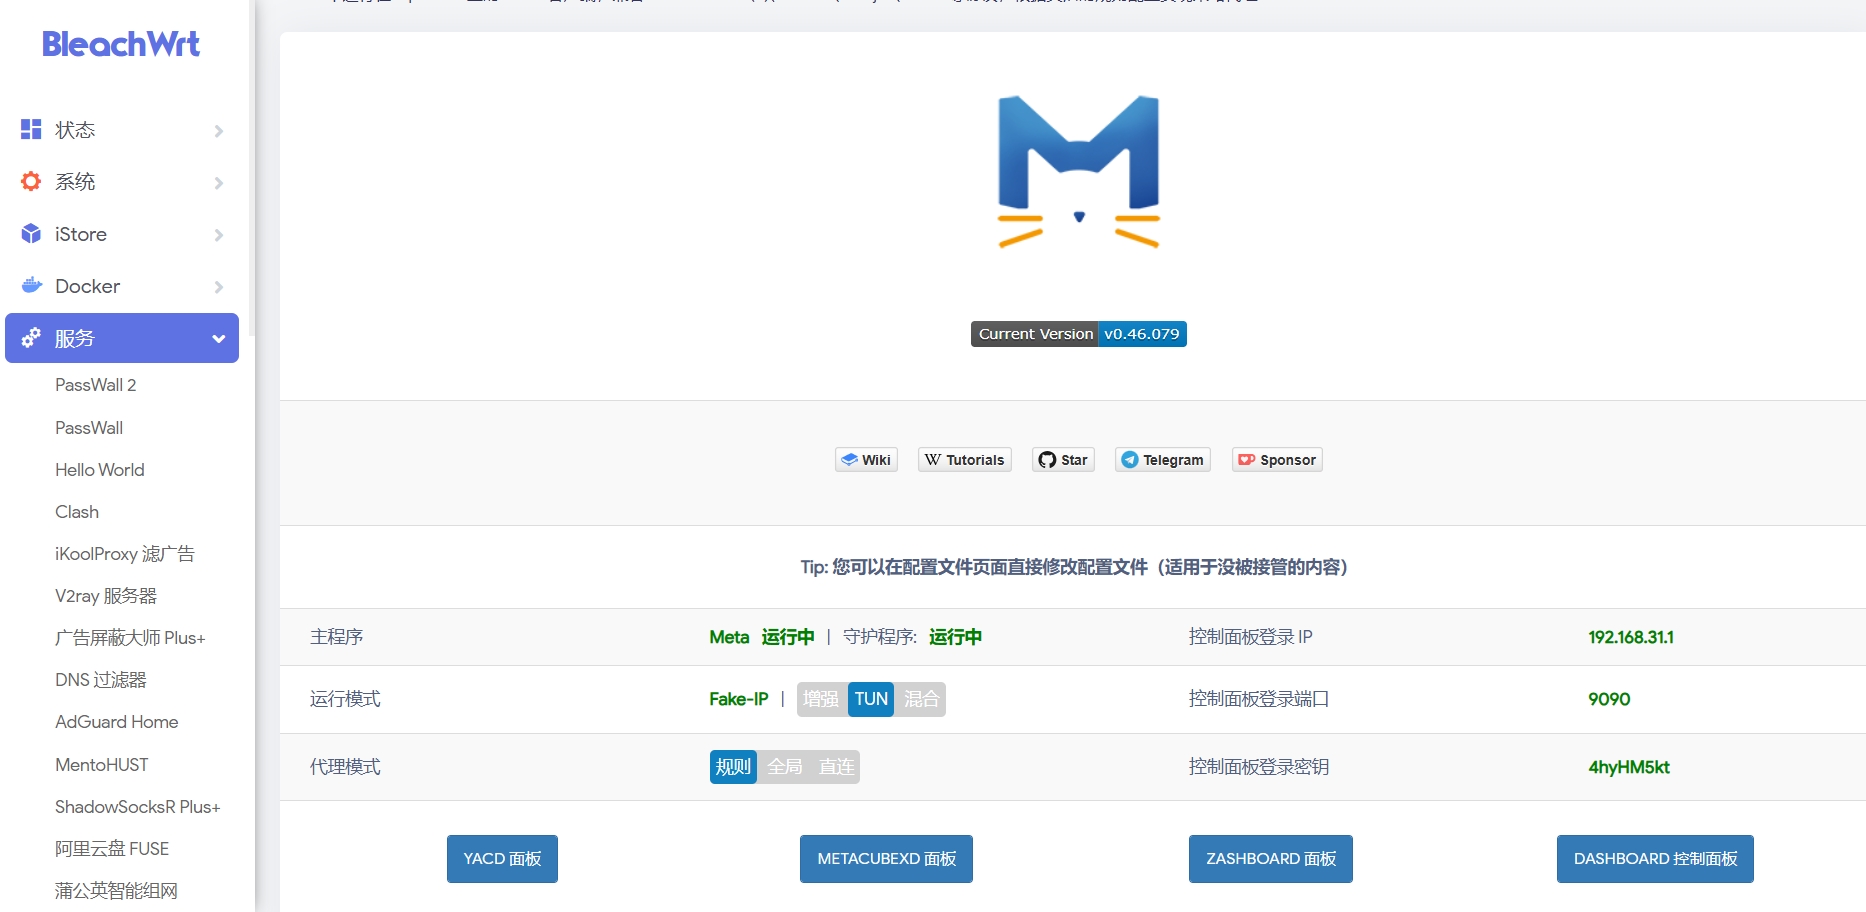Click the iStore cube icon
1866x912 pixels.
(31, 233)
